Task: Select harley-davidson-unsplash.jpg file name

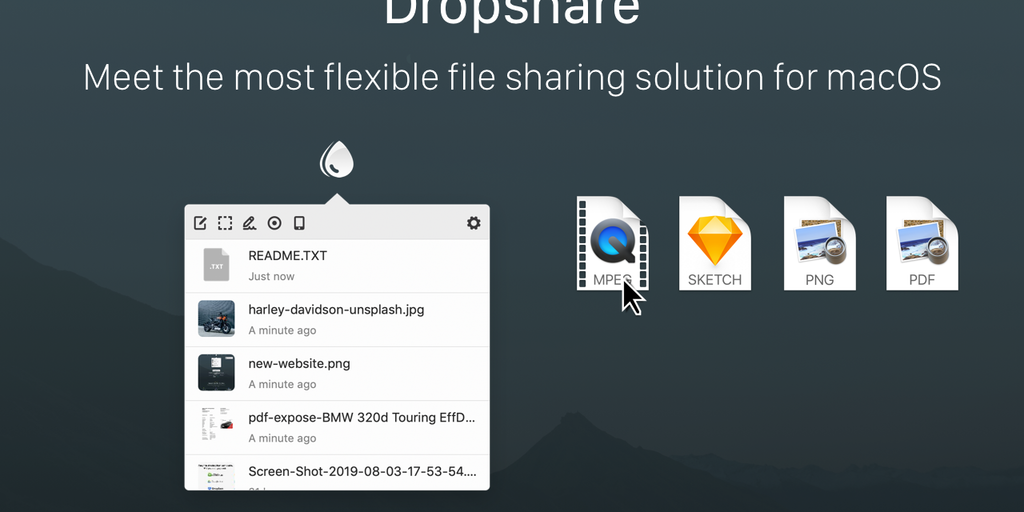Action: click(336, 310)
